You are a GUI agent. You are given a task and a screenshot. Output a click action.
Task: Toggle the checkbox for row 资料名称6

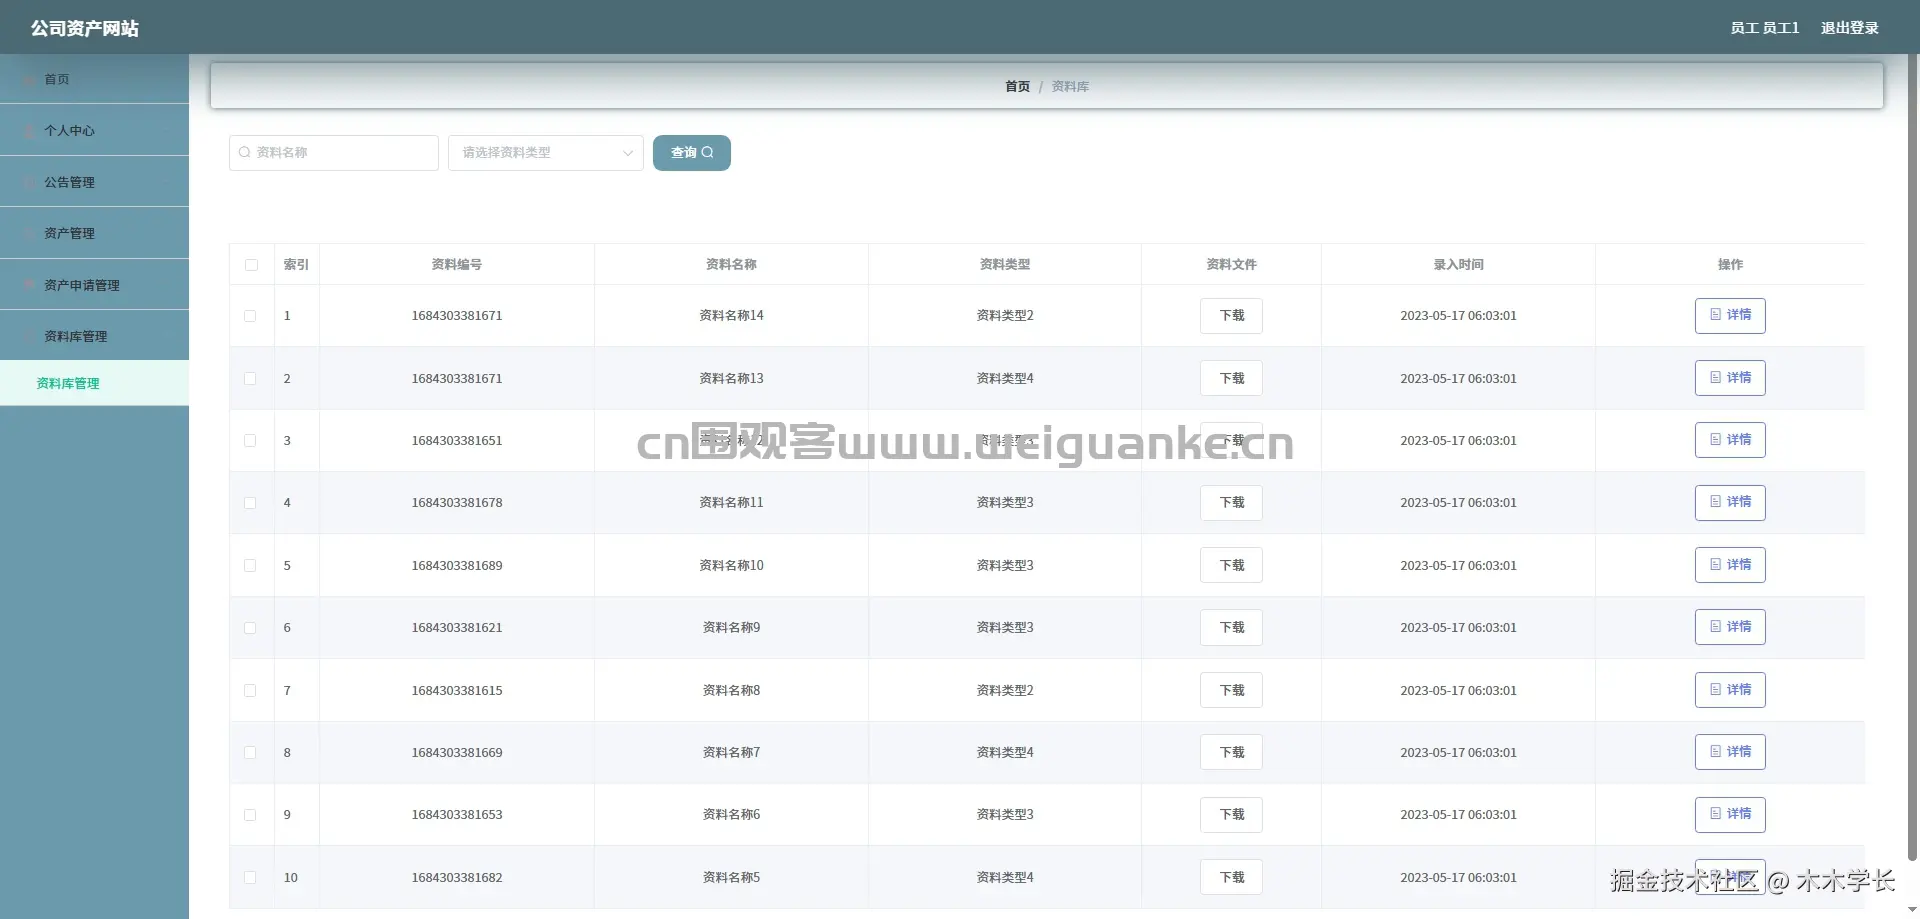[250, 815]
